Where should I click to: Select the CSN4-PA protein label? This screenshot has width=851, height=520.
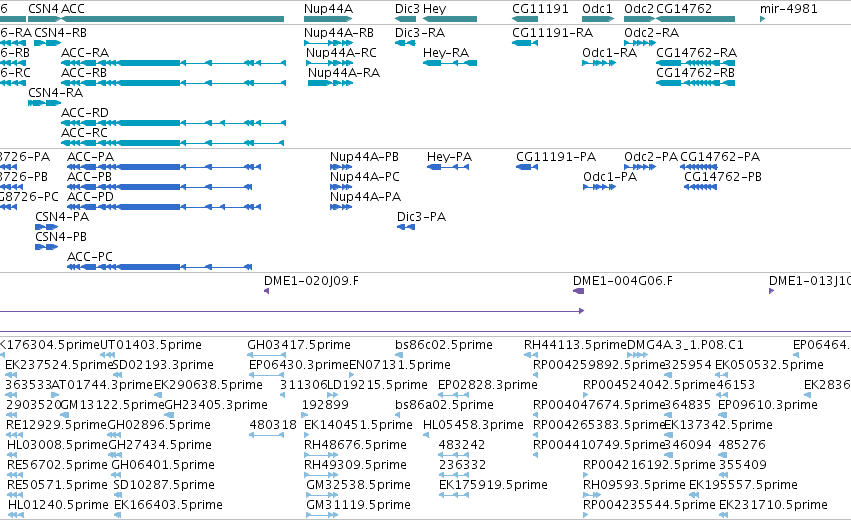(x=62, y=217)
